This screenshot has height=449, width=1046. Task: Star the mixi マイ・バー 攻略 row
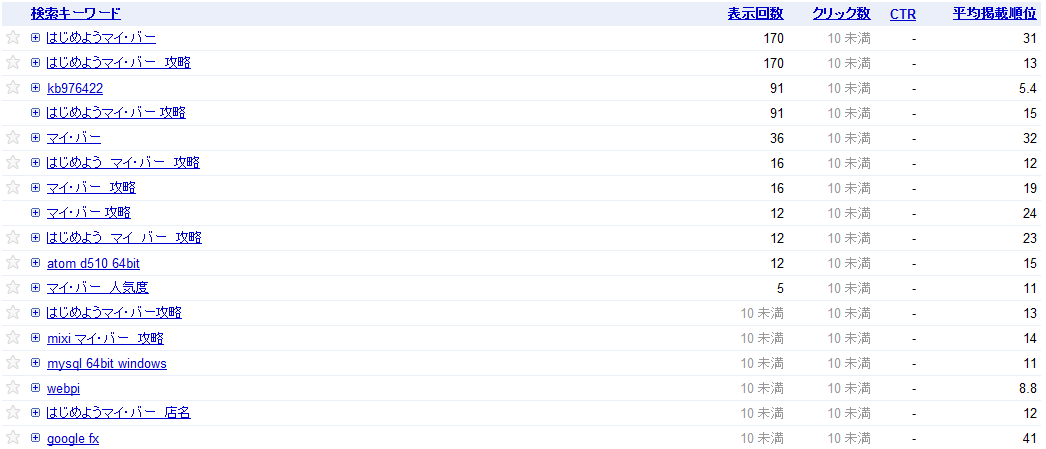[x=13, y=338]
